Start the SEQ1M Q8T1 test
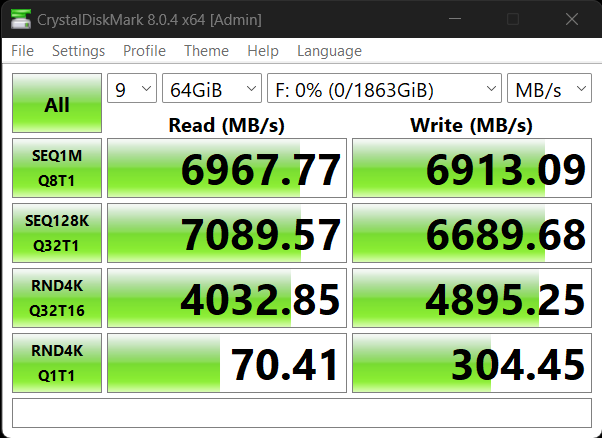Image resolution: width=602 pixels, height=438 pixels. [x=57, y=169]
